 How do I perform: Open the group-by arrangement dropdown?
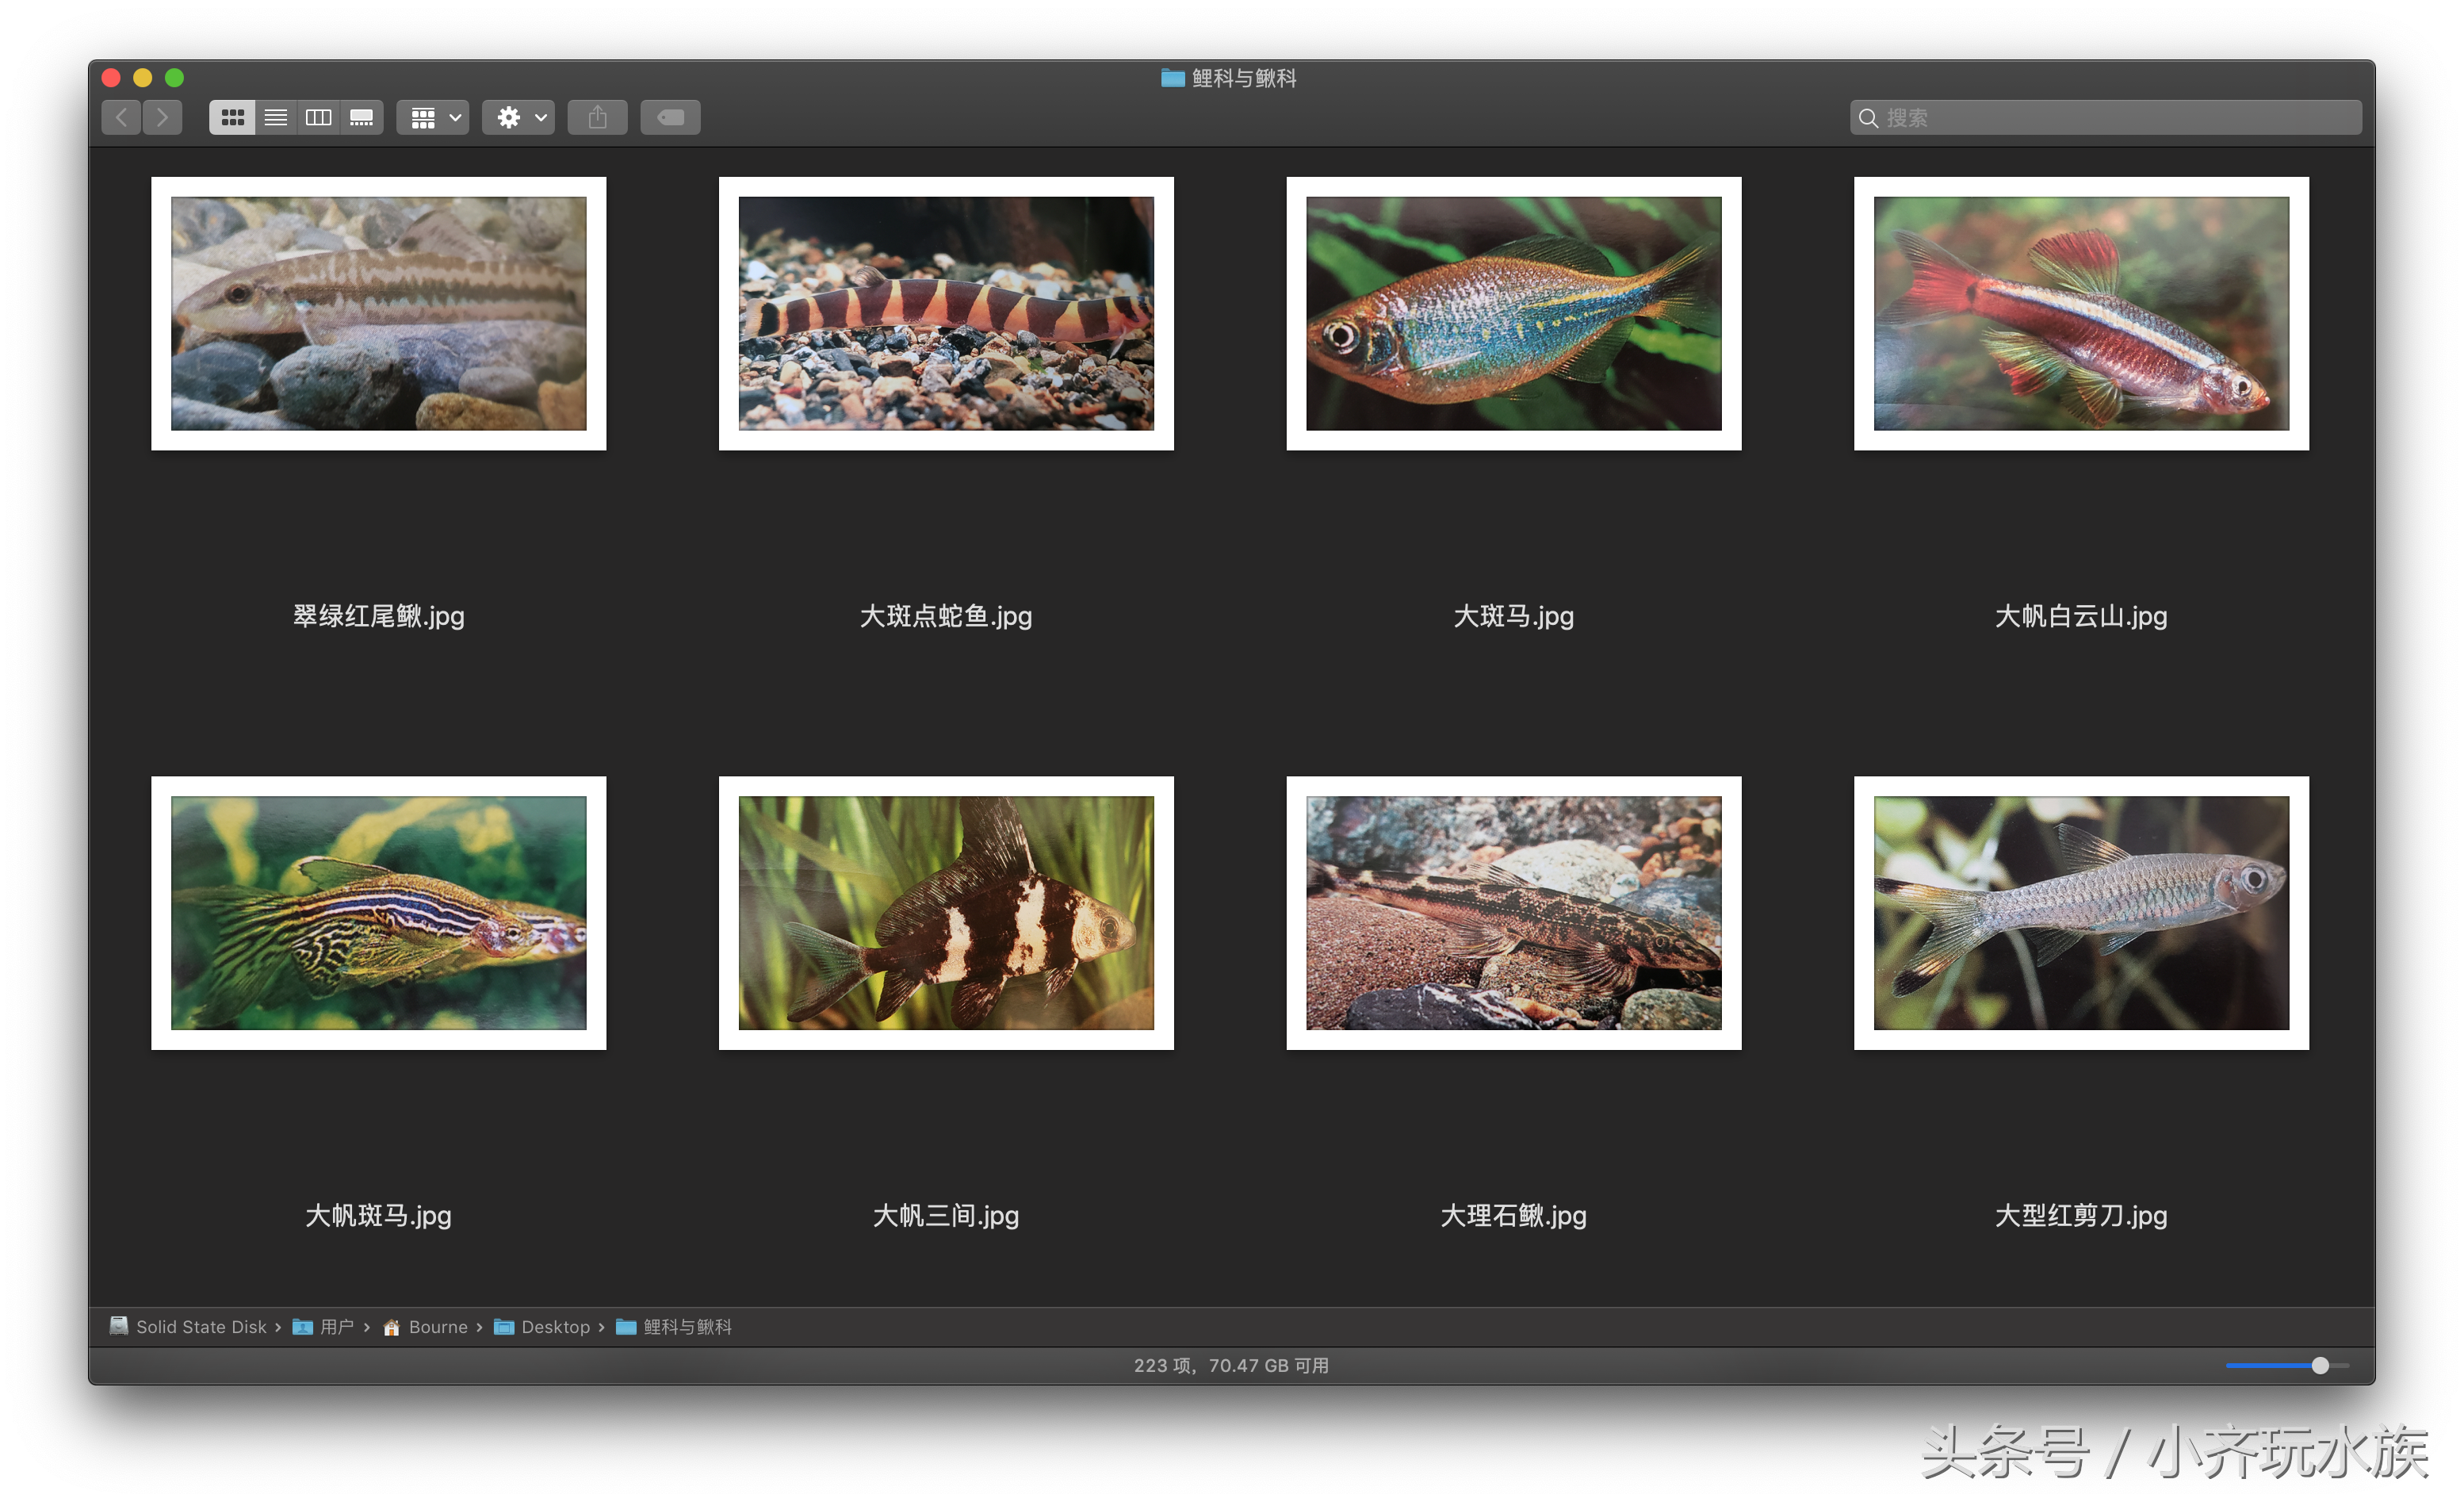pyautogui.click(x=434, y=118)
